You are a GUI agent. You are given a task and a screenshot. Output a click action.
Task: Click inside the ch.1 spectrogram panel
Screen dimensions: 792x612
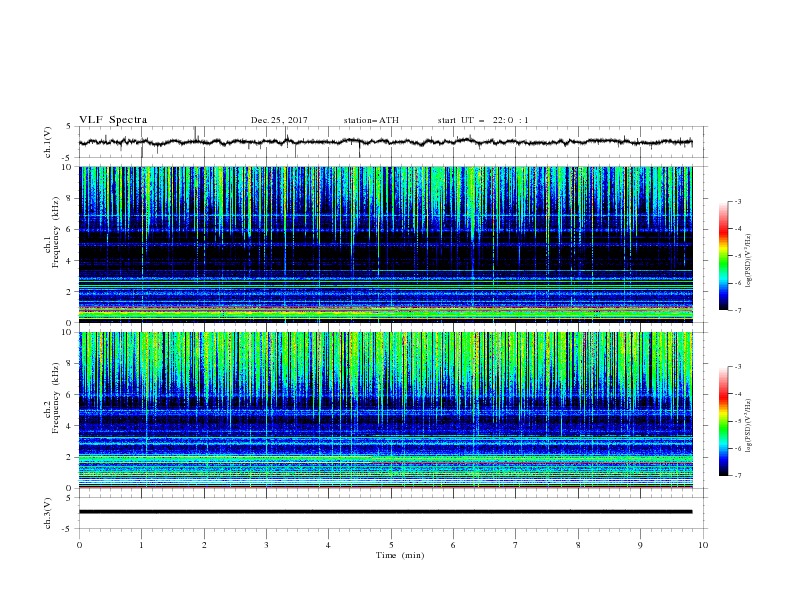coord(386,244)
